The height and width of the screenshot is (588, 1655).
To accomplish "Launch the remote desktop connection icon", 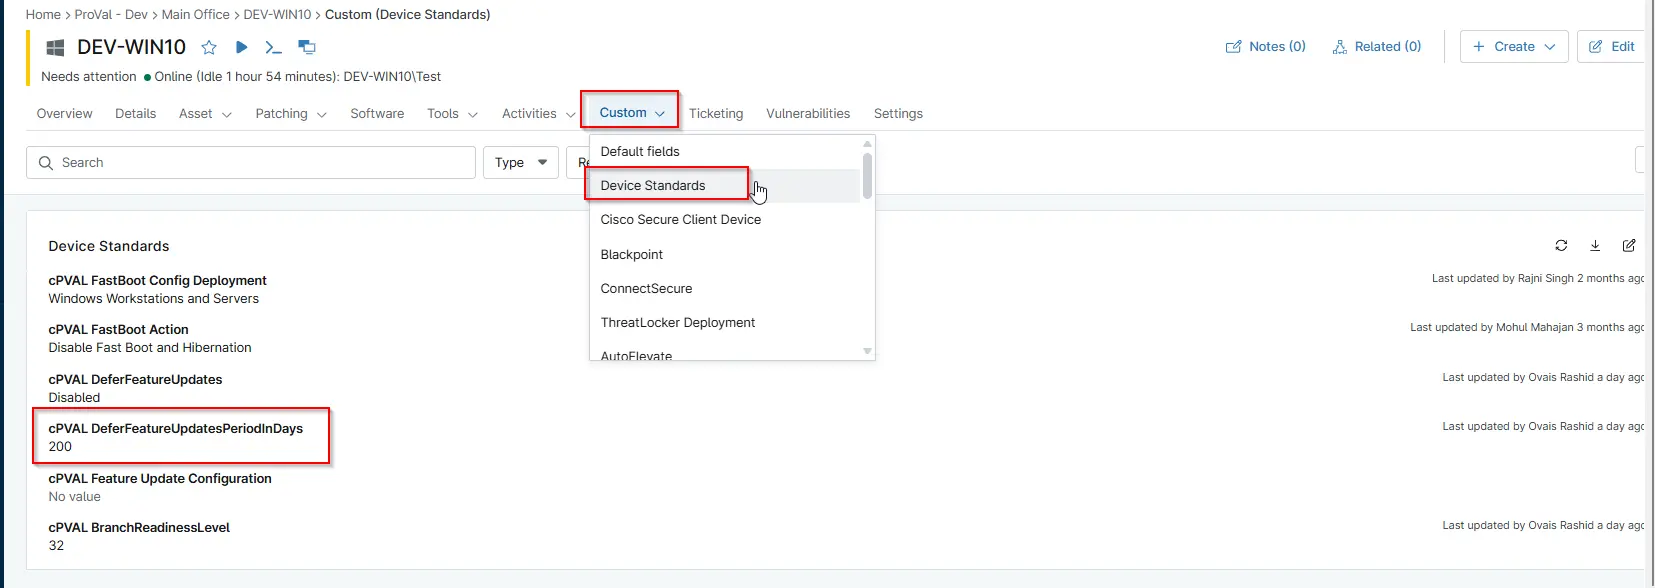I will (307, 47).
